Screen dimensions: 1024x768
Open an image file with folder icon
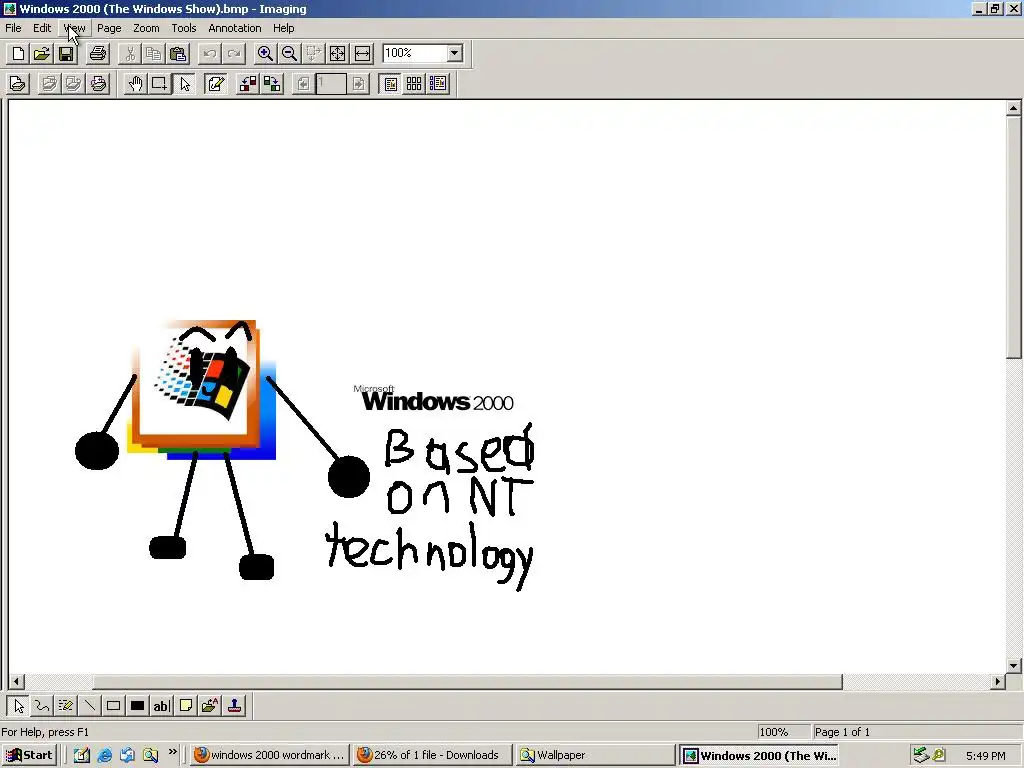[42, 54]
